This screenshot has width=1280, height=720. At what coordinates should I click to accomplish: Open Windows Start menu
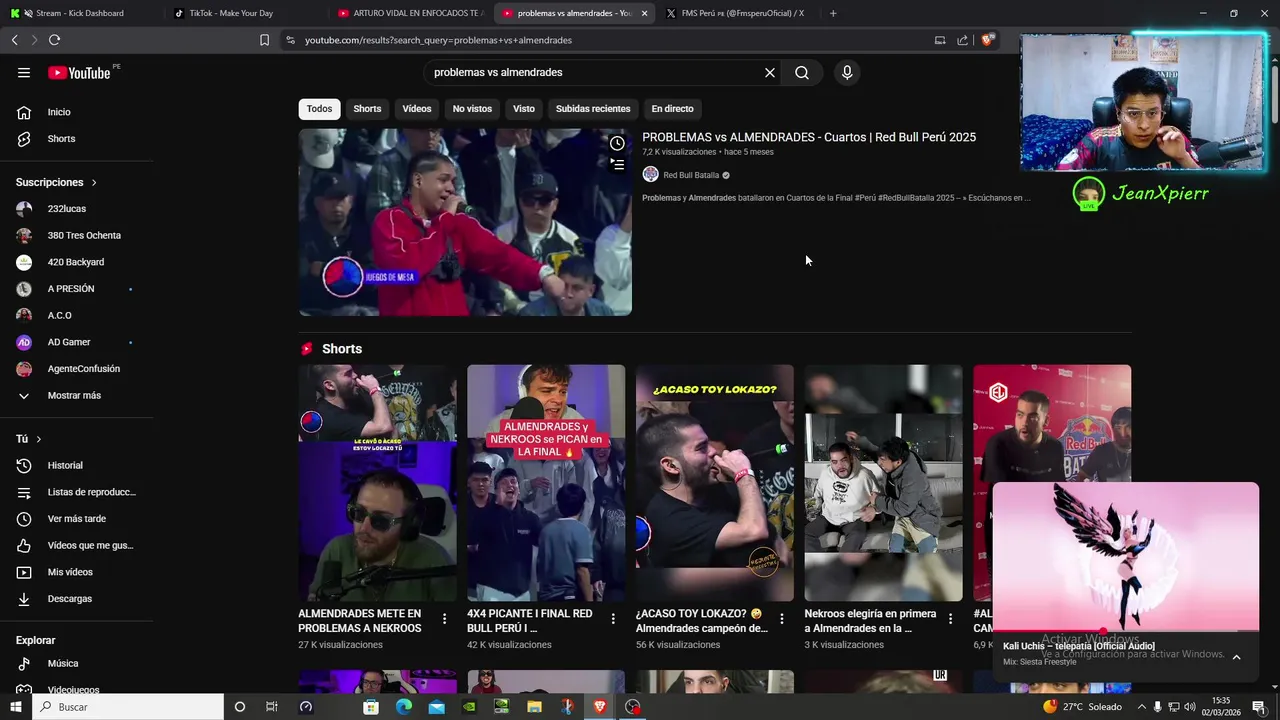(14, 707)
